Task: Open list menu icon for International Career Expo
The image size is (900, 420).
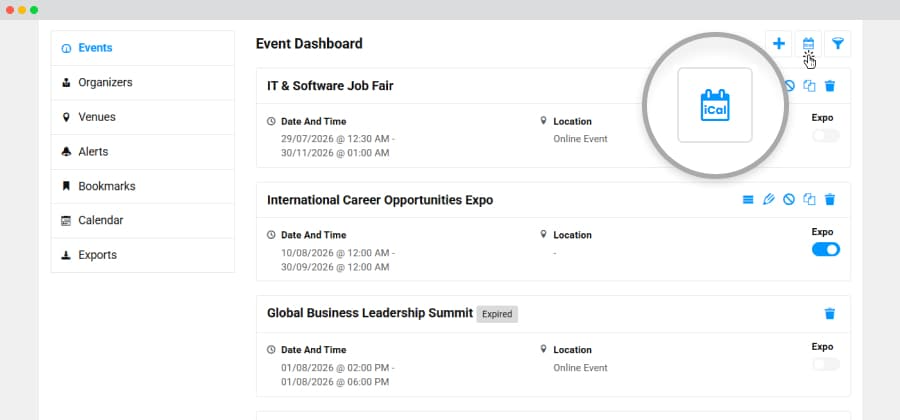Action: (748, 200)
